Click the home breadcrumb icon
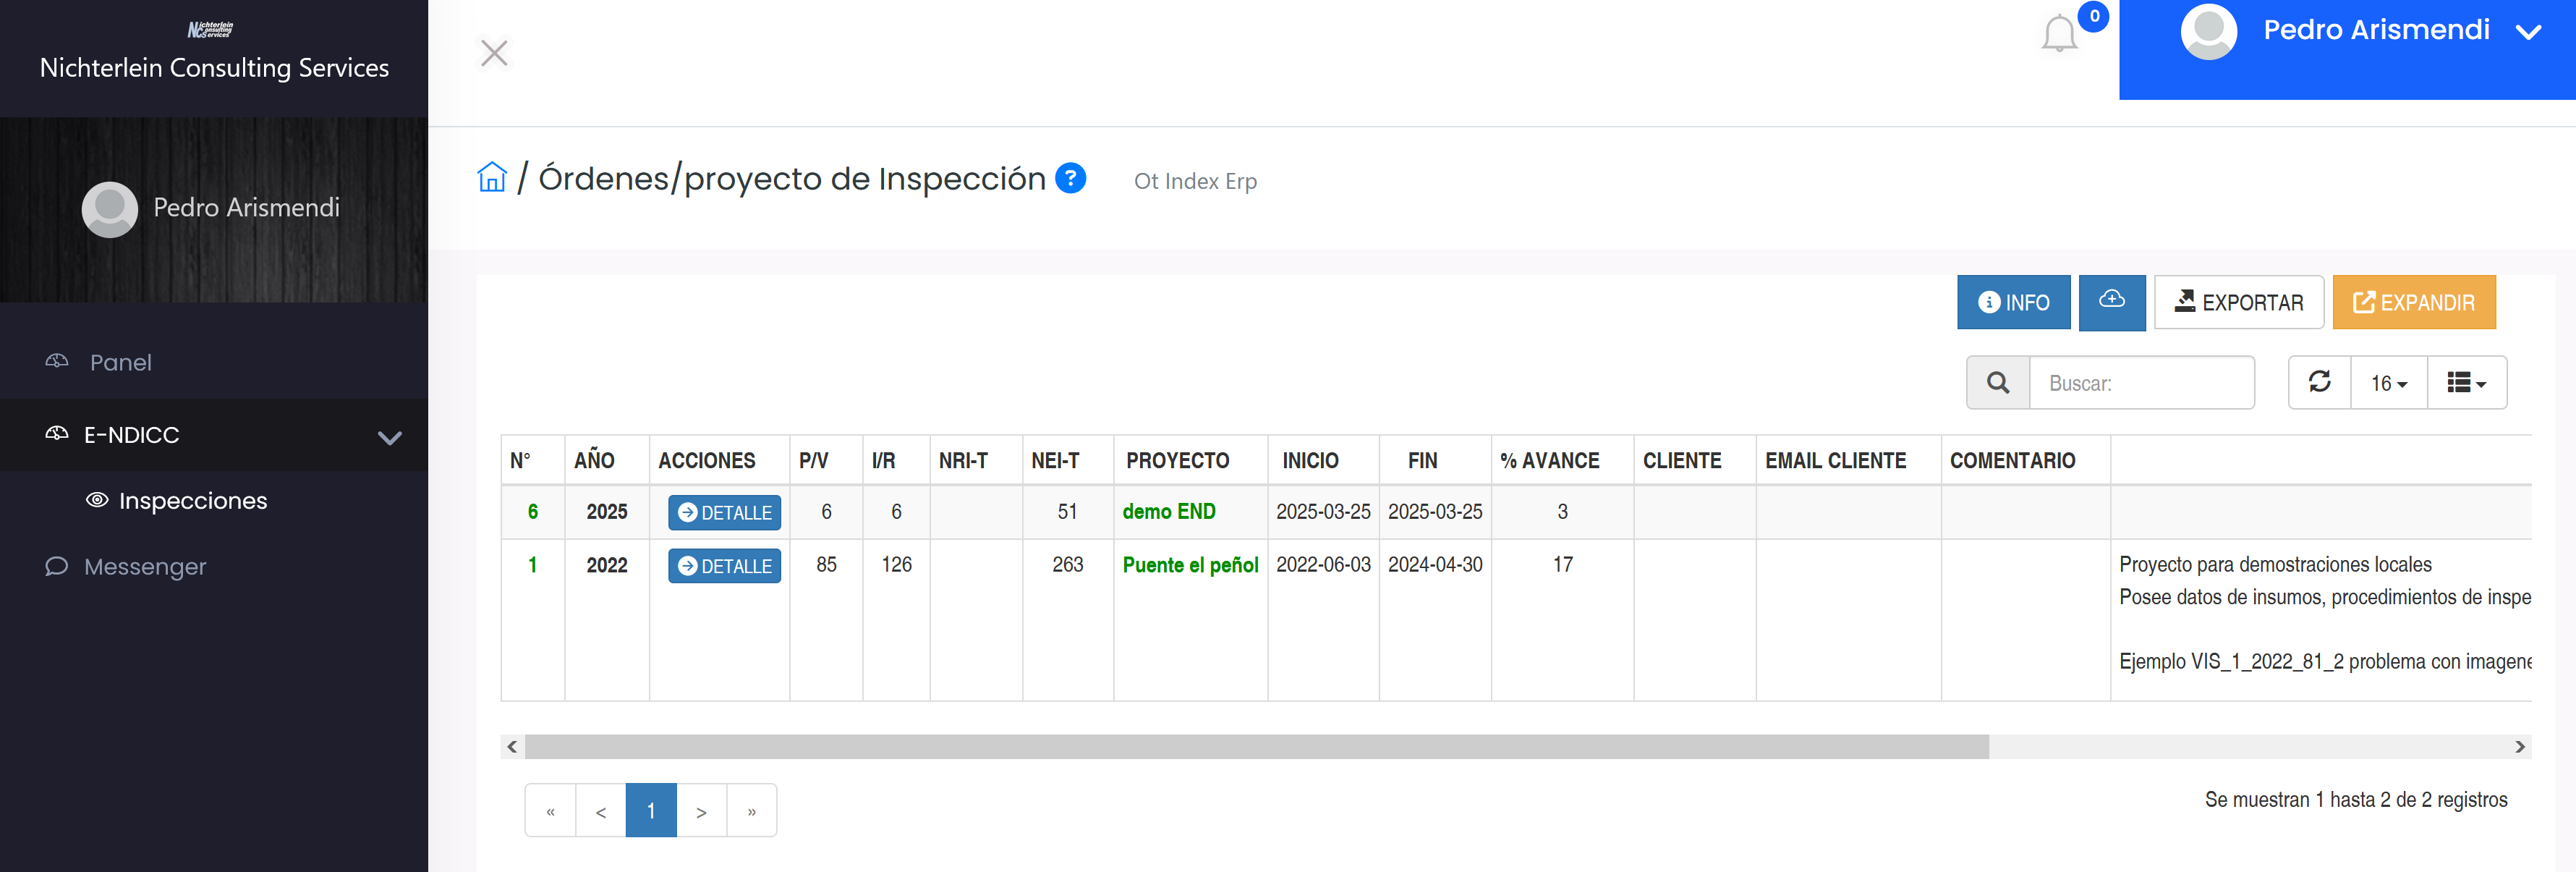The image size is (2576, 872). tap(492, 178)
